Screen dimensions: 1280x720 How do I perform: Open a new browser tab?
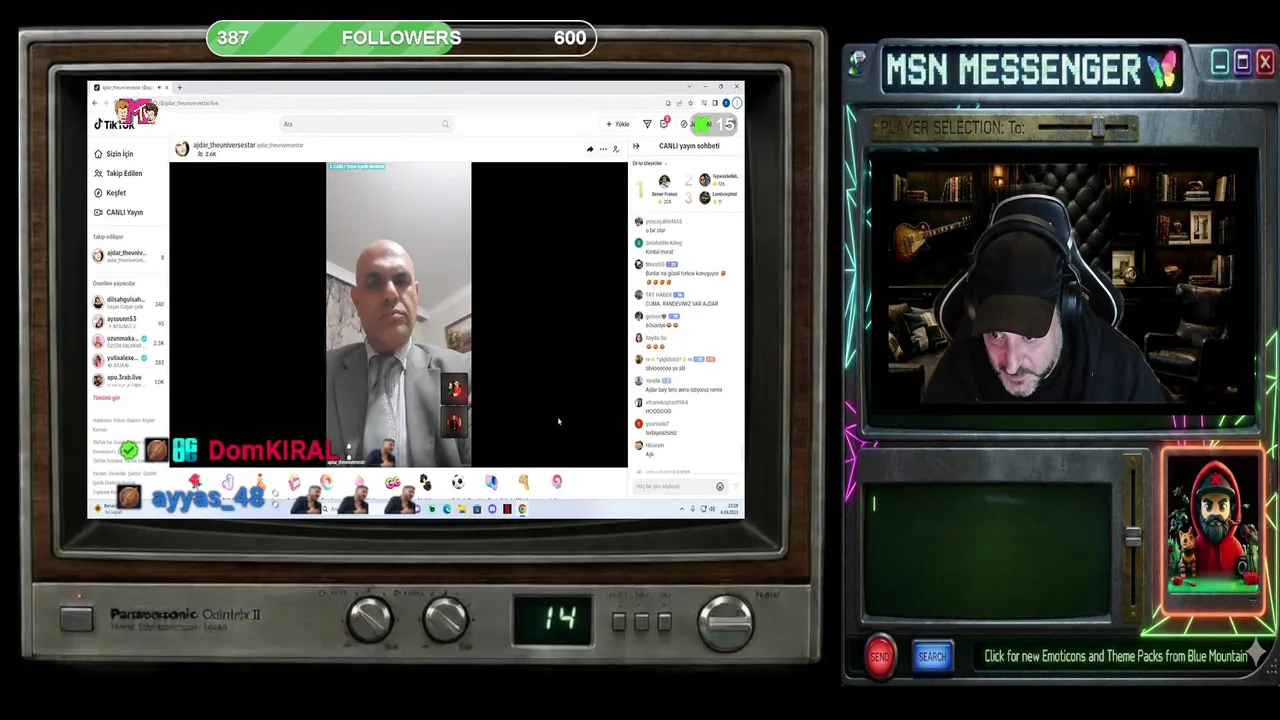tap(179, 87)
